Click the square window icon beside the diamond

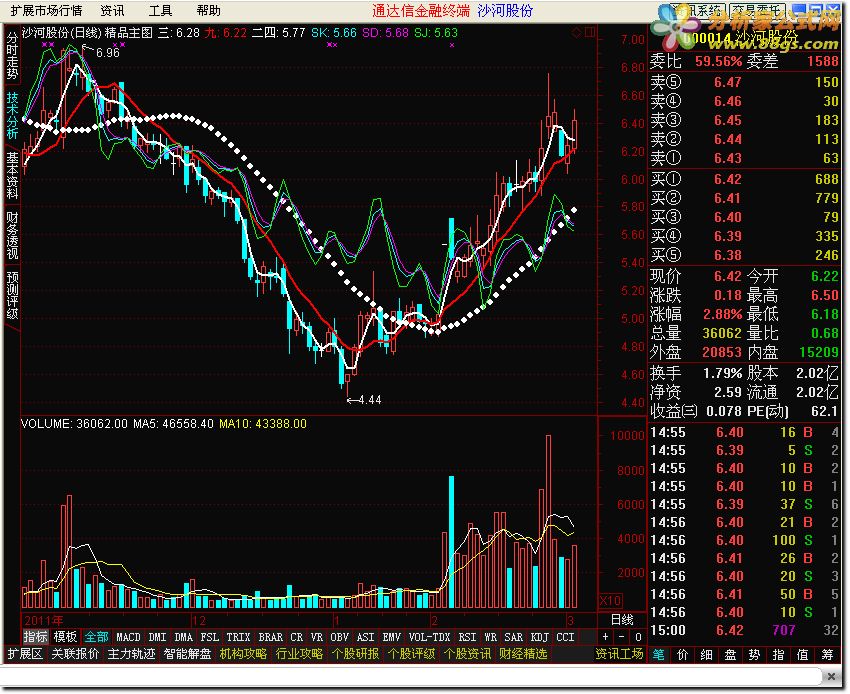click(x=589, y=33)
